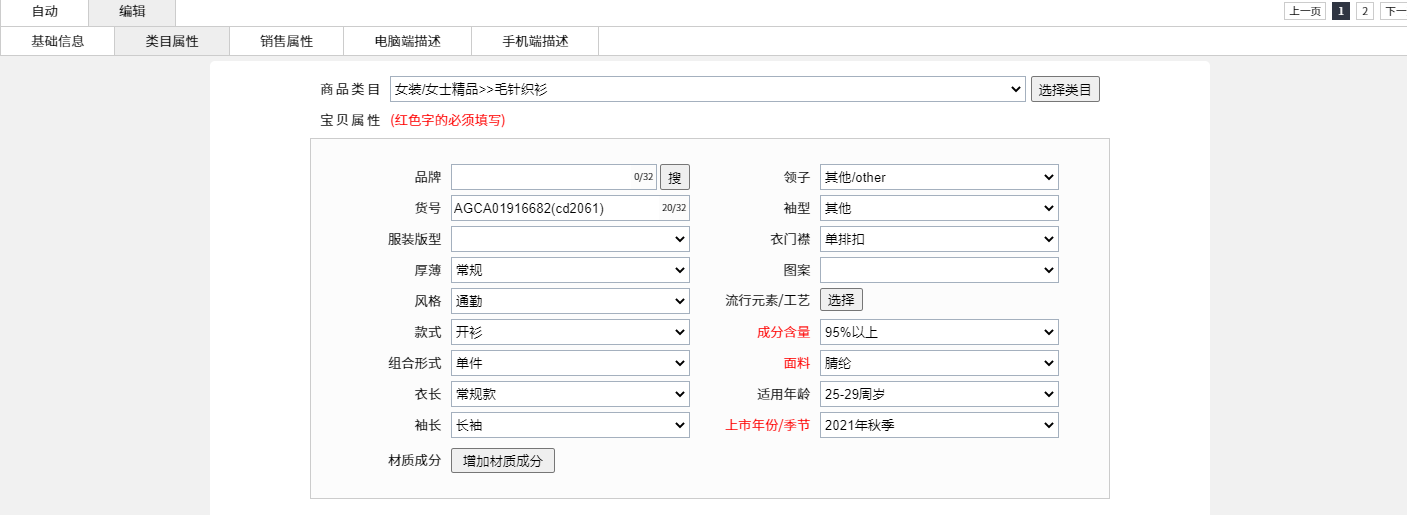Open the 手机端描述 tab

pyautogui.click(x=534, y=42)
